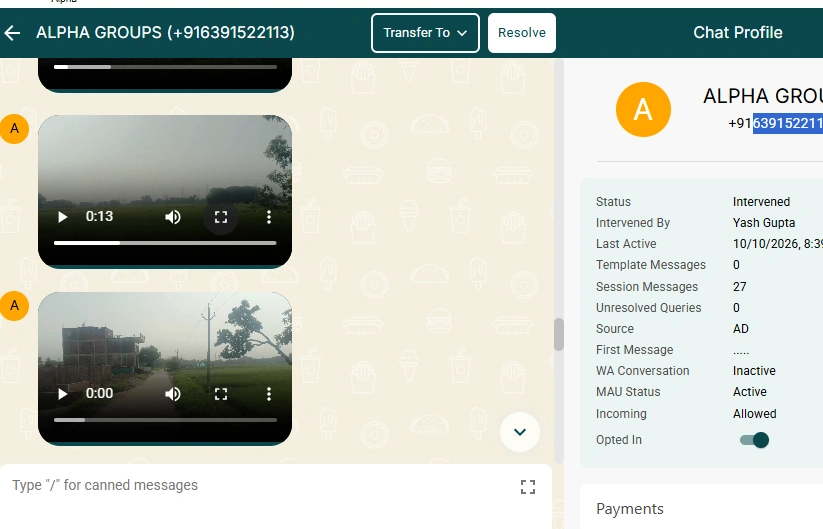Click the ALPHA GROUPS (+916391522113) chat title
This screenshot has height=529, width=823.
165,33
